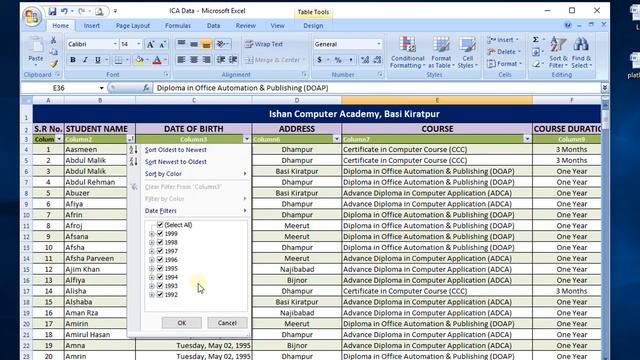This screenshot has height=360, width=640.
Task: Expand the 1992 year tree node
Action: click(x=151, y=295)
